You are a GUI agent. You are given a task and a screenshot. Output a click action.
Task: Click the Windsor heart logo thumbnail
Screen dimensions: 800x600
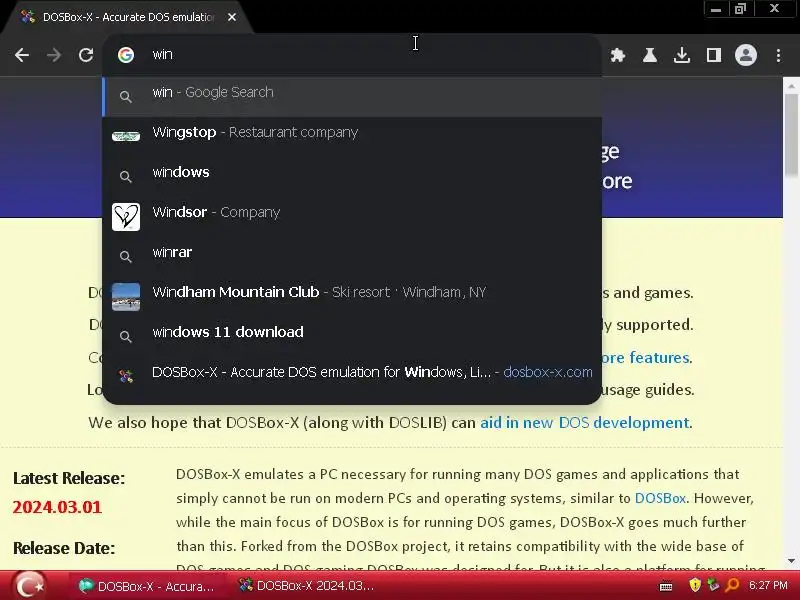pos(126,216)
